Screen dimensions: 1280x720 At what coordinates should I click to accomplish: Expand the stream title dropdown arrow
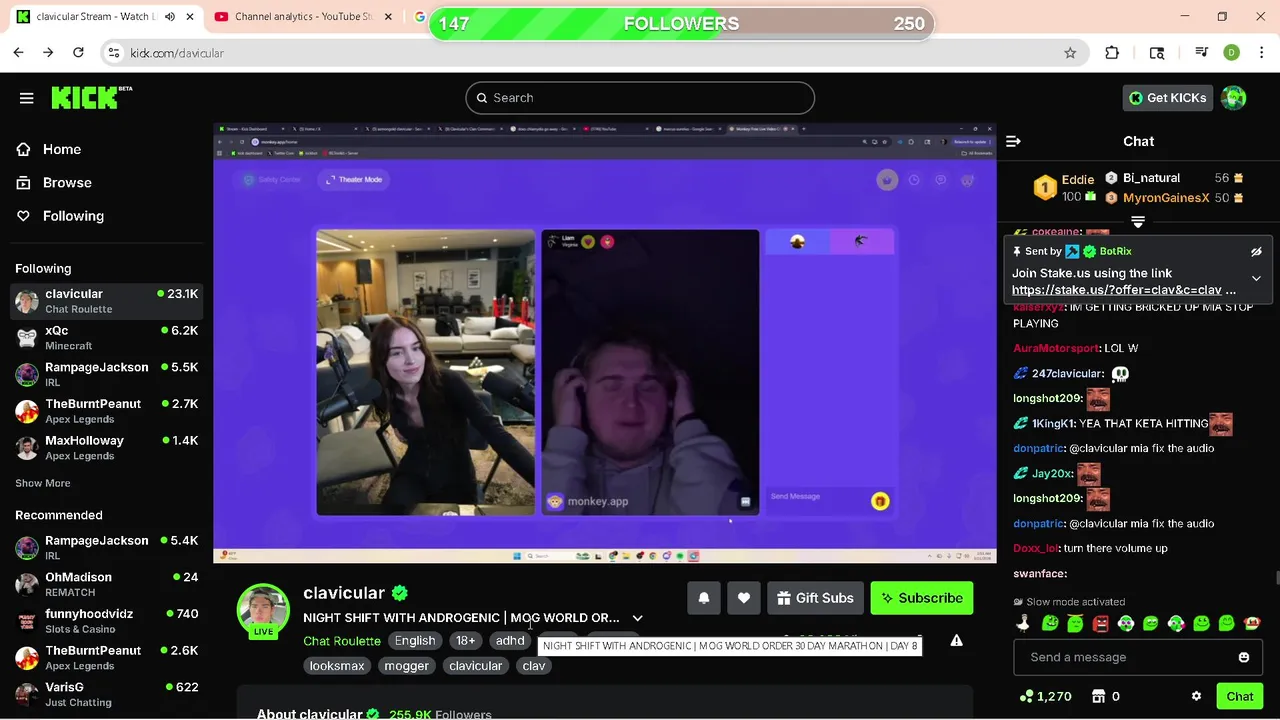tap(637, 618)
